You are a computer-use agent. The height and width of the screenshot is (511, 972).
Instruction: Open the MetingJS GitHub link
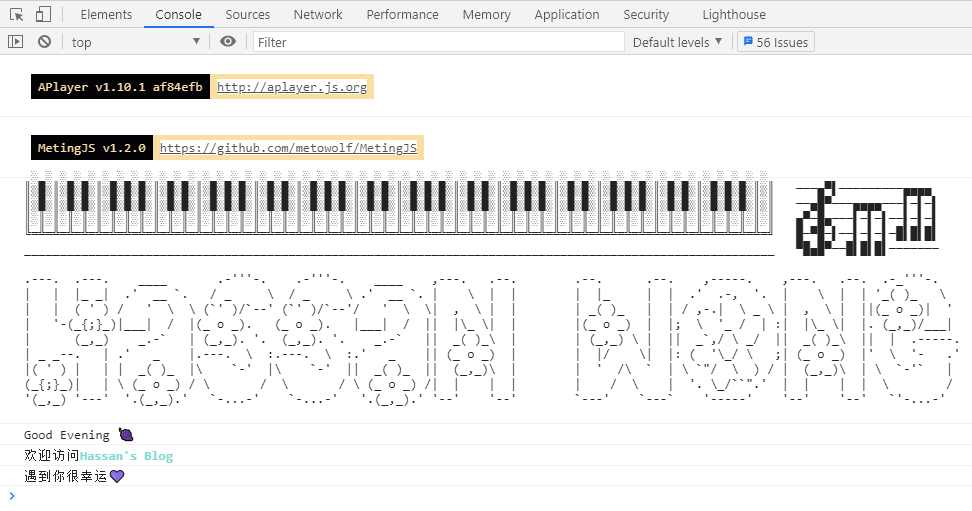(288, 148)
